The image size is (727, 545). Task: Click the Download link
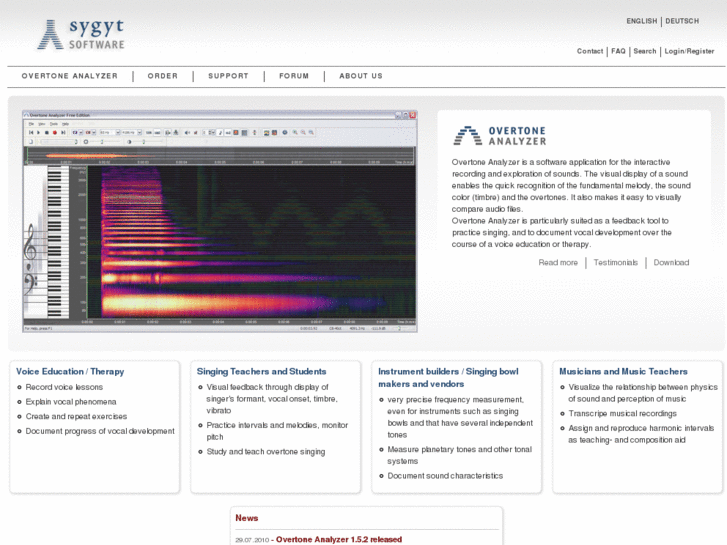coord(671,263)
